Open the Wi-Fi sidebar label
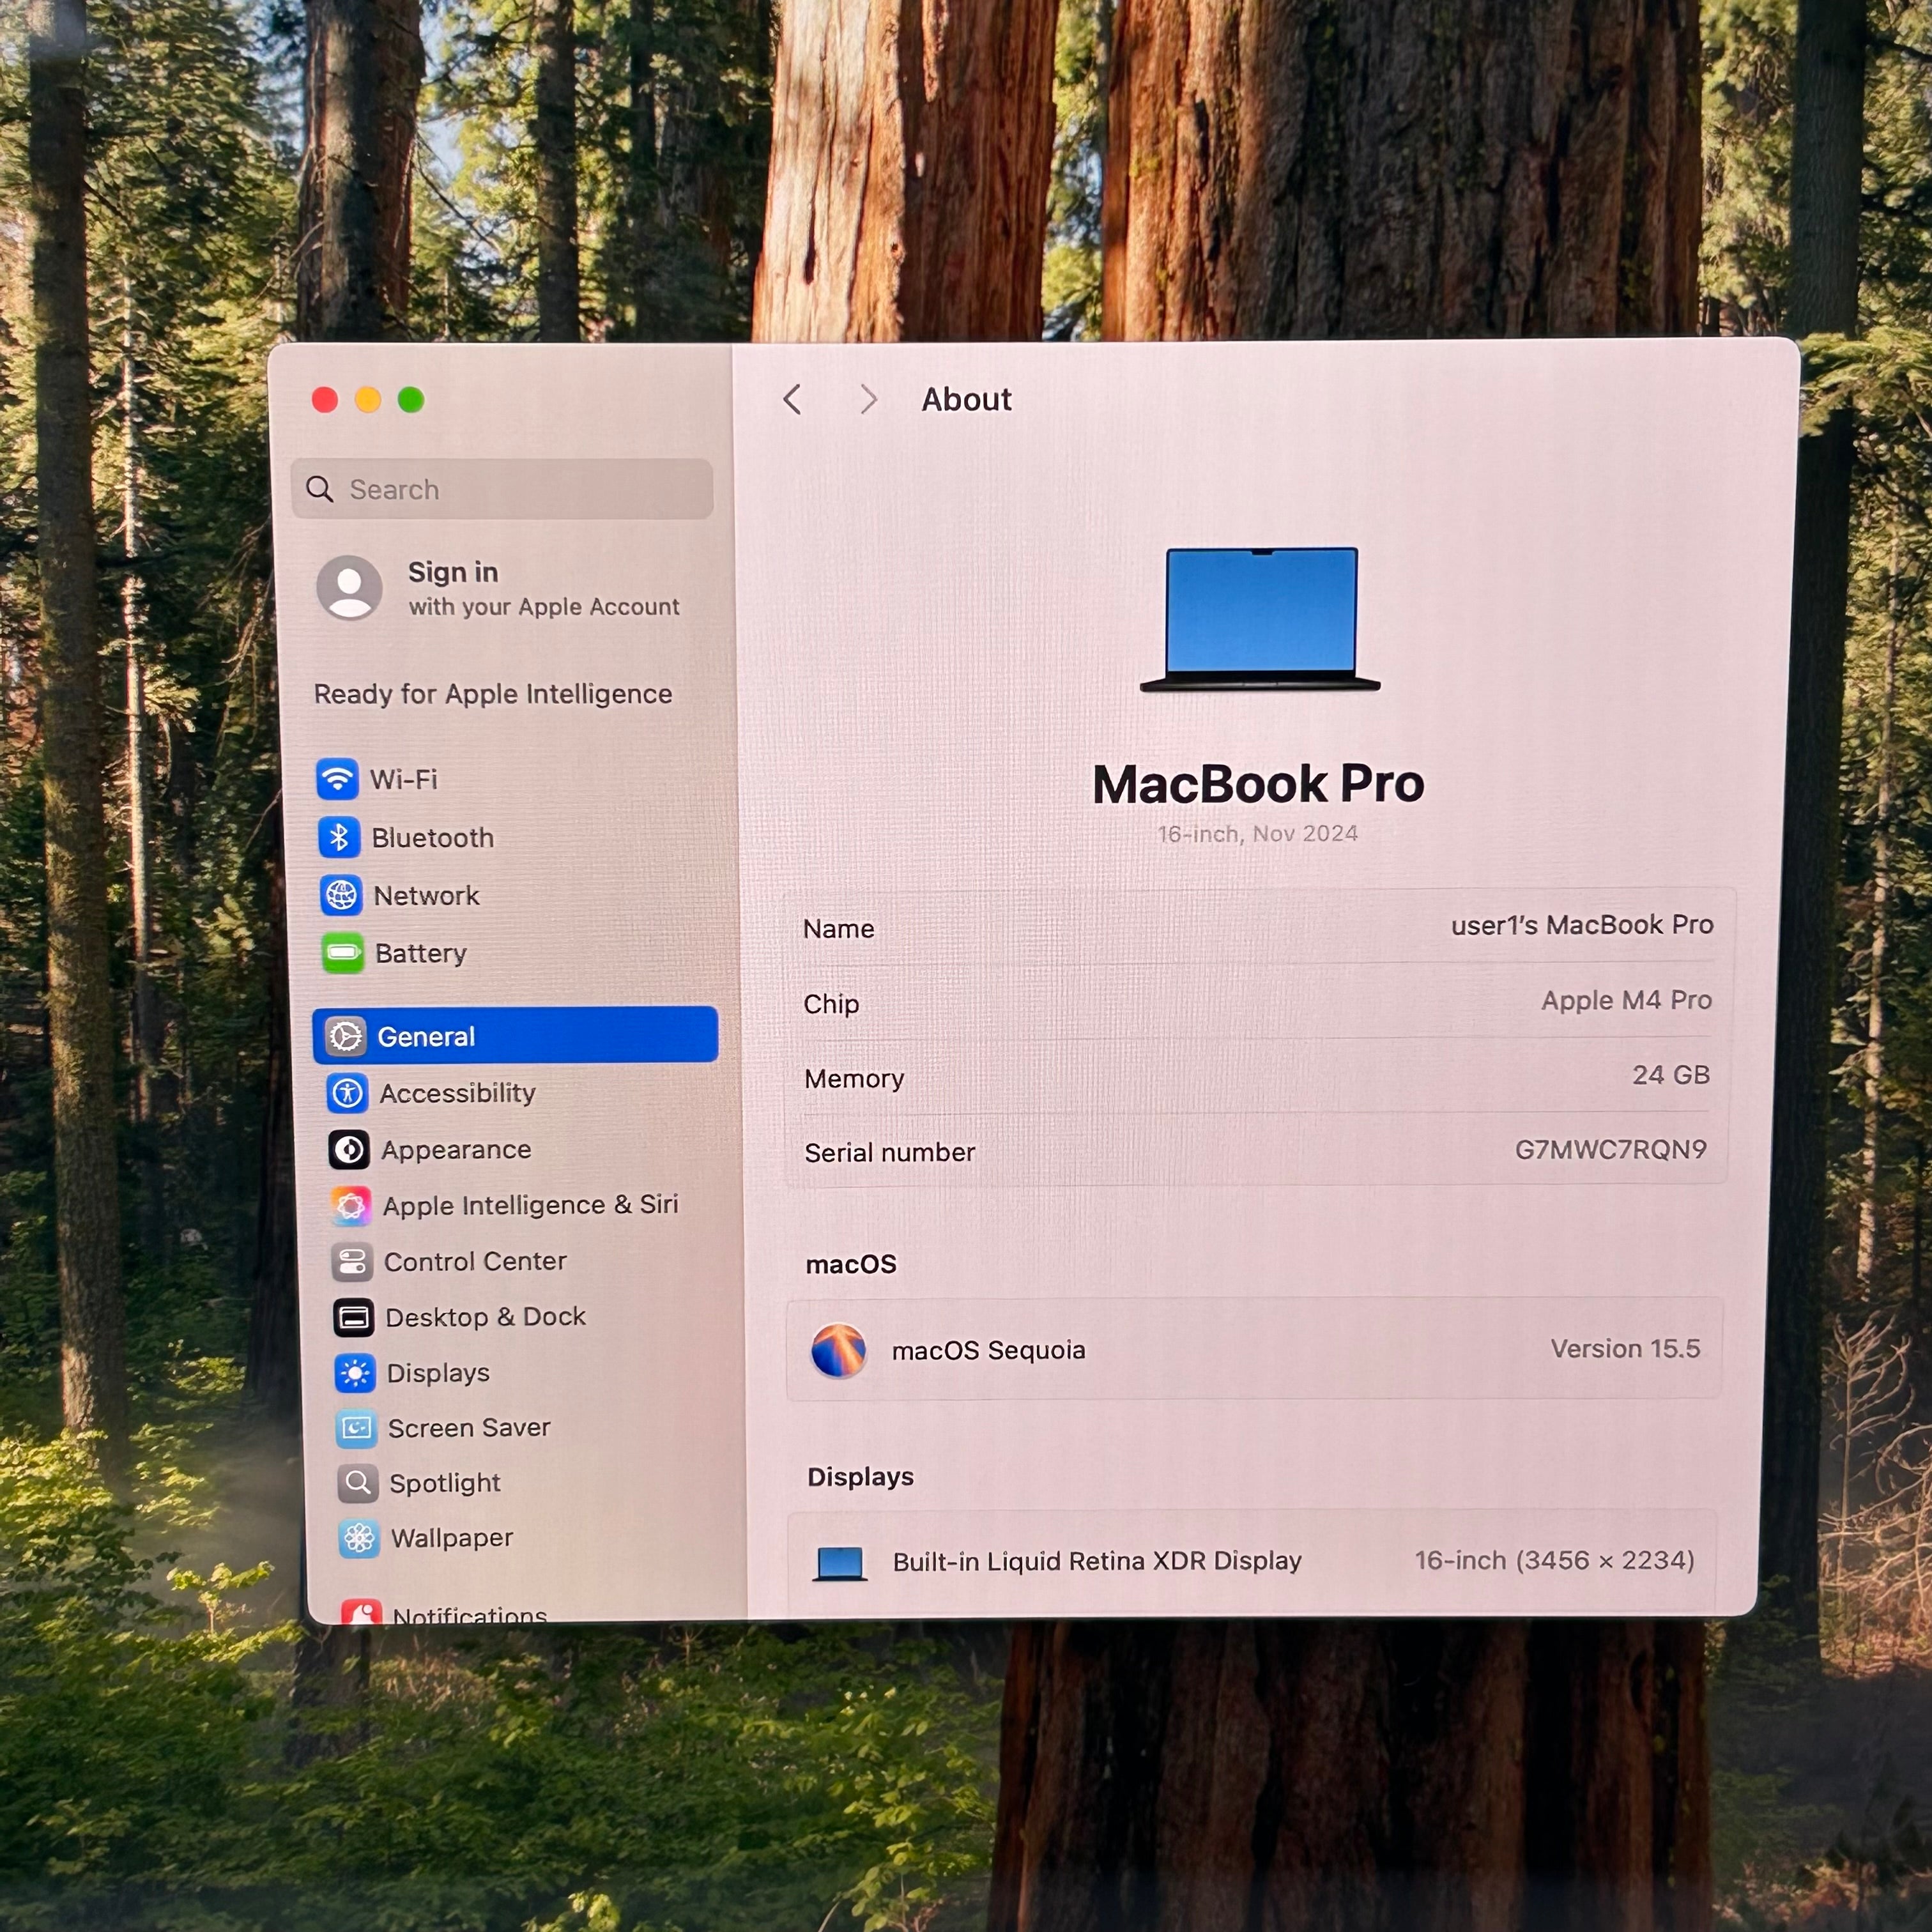This screenshot has width=1932, height=1932. coord(404,779)
